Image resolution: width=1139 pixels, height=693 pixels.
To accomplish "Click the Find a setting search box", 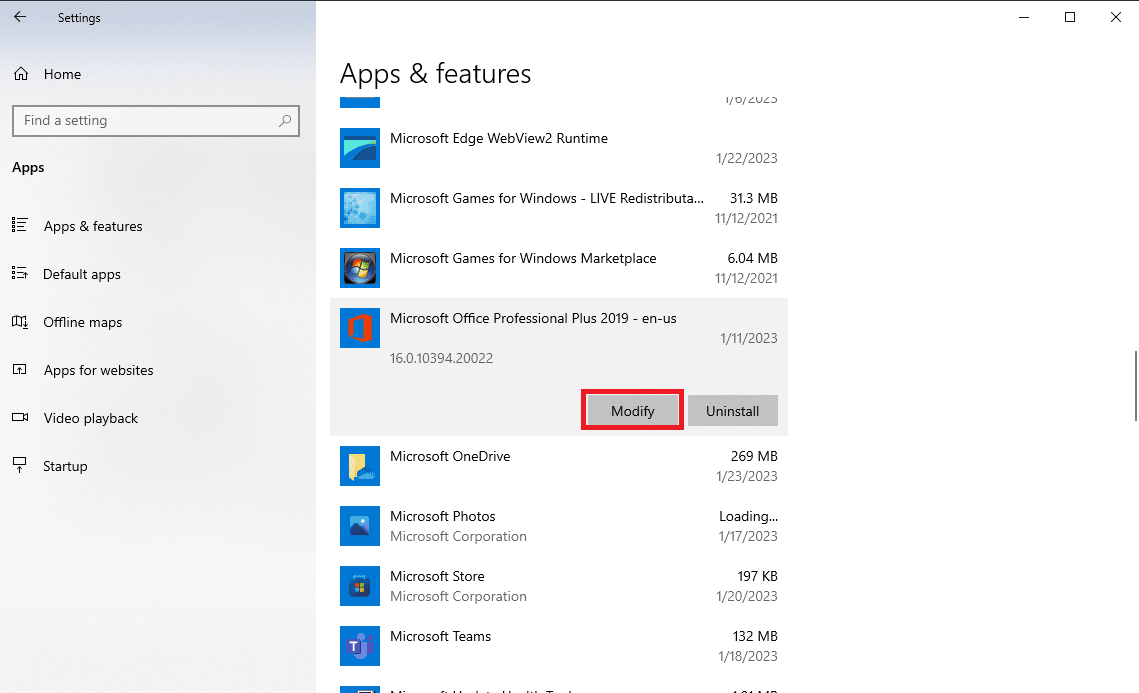I will [x=156, y=121].
